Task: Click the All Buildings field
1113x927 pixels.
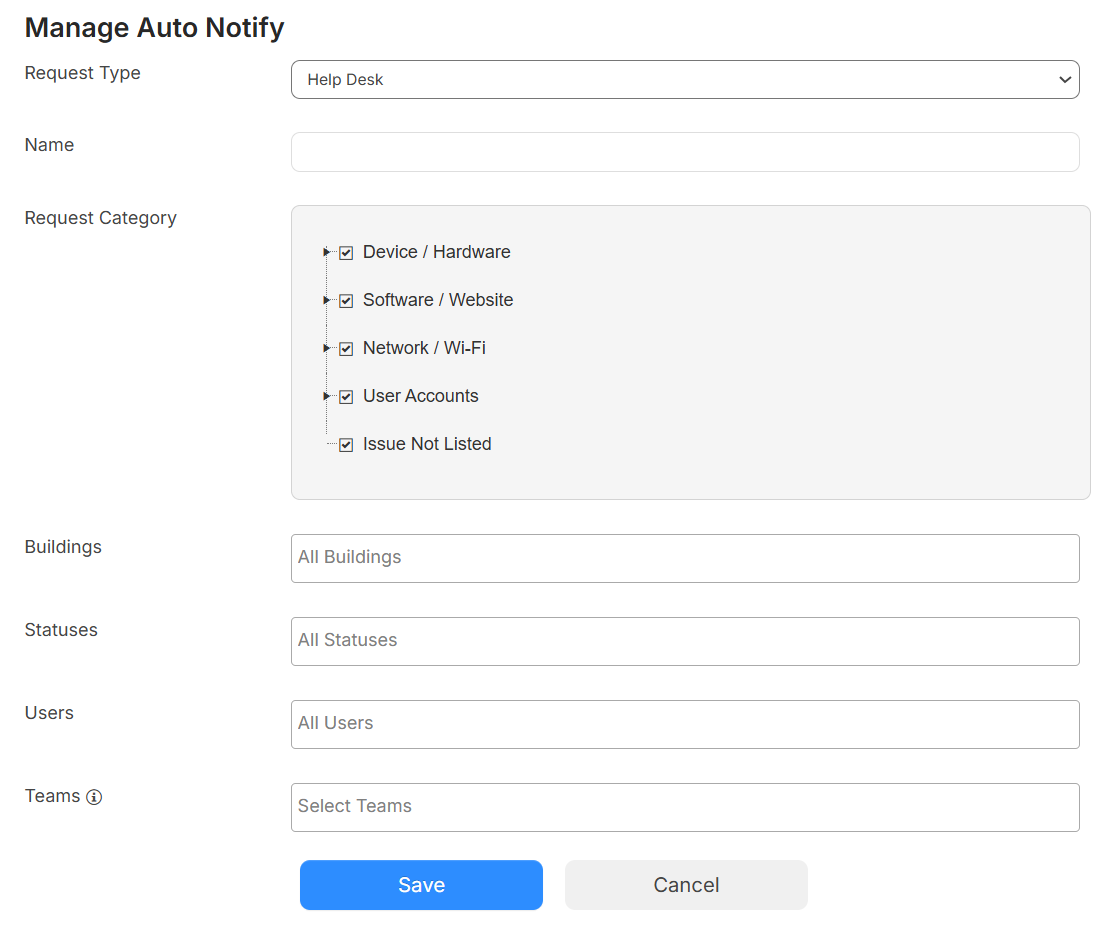Action: pyautogui.click(x=685, y=558)
